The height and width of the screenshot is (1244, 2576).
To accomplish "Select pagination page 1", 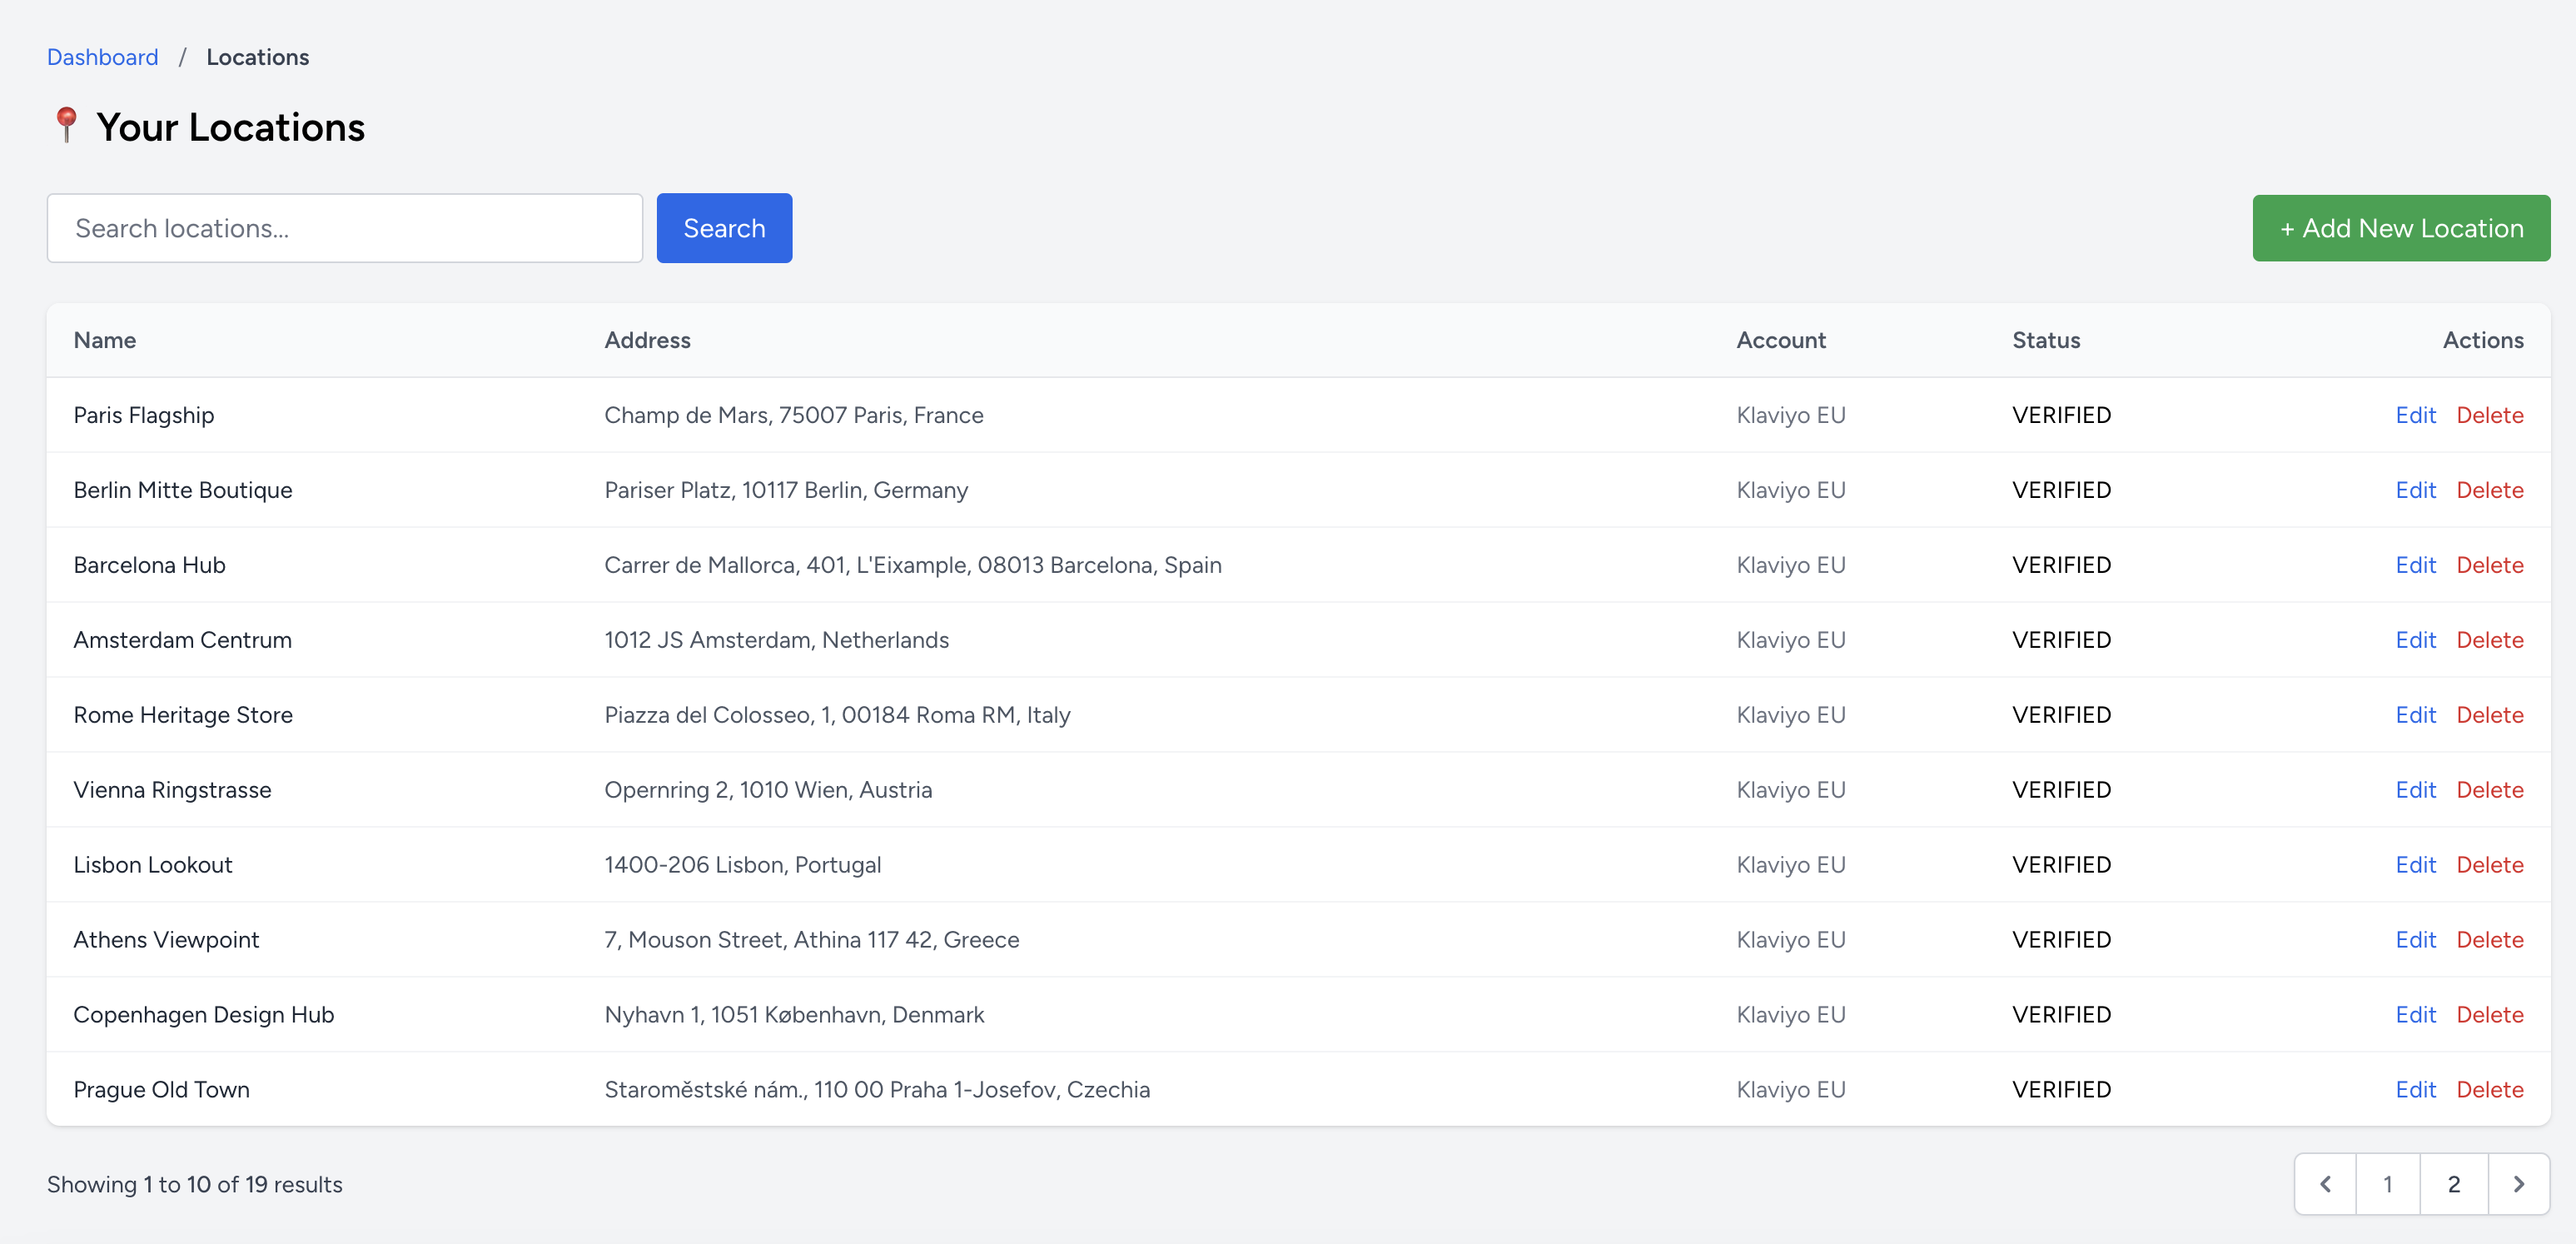I will [x=2388, y=1184].
